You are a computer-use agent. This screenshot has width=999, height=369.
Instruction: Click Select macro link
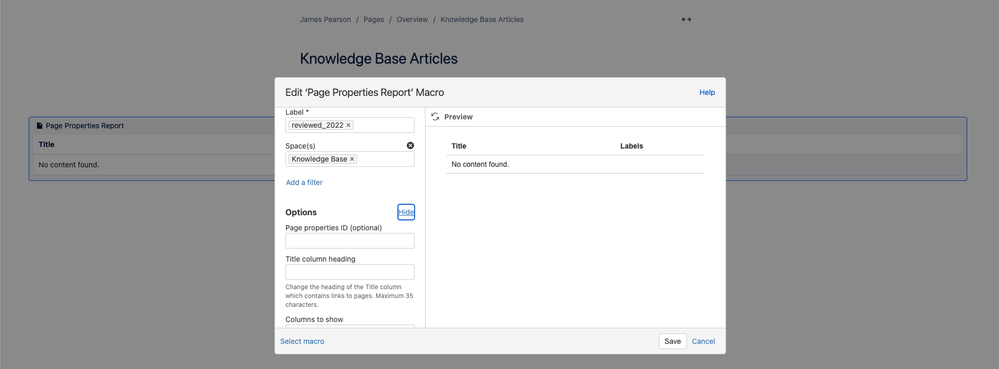[x=302, y=342]
